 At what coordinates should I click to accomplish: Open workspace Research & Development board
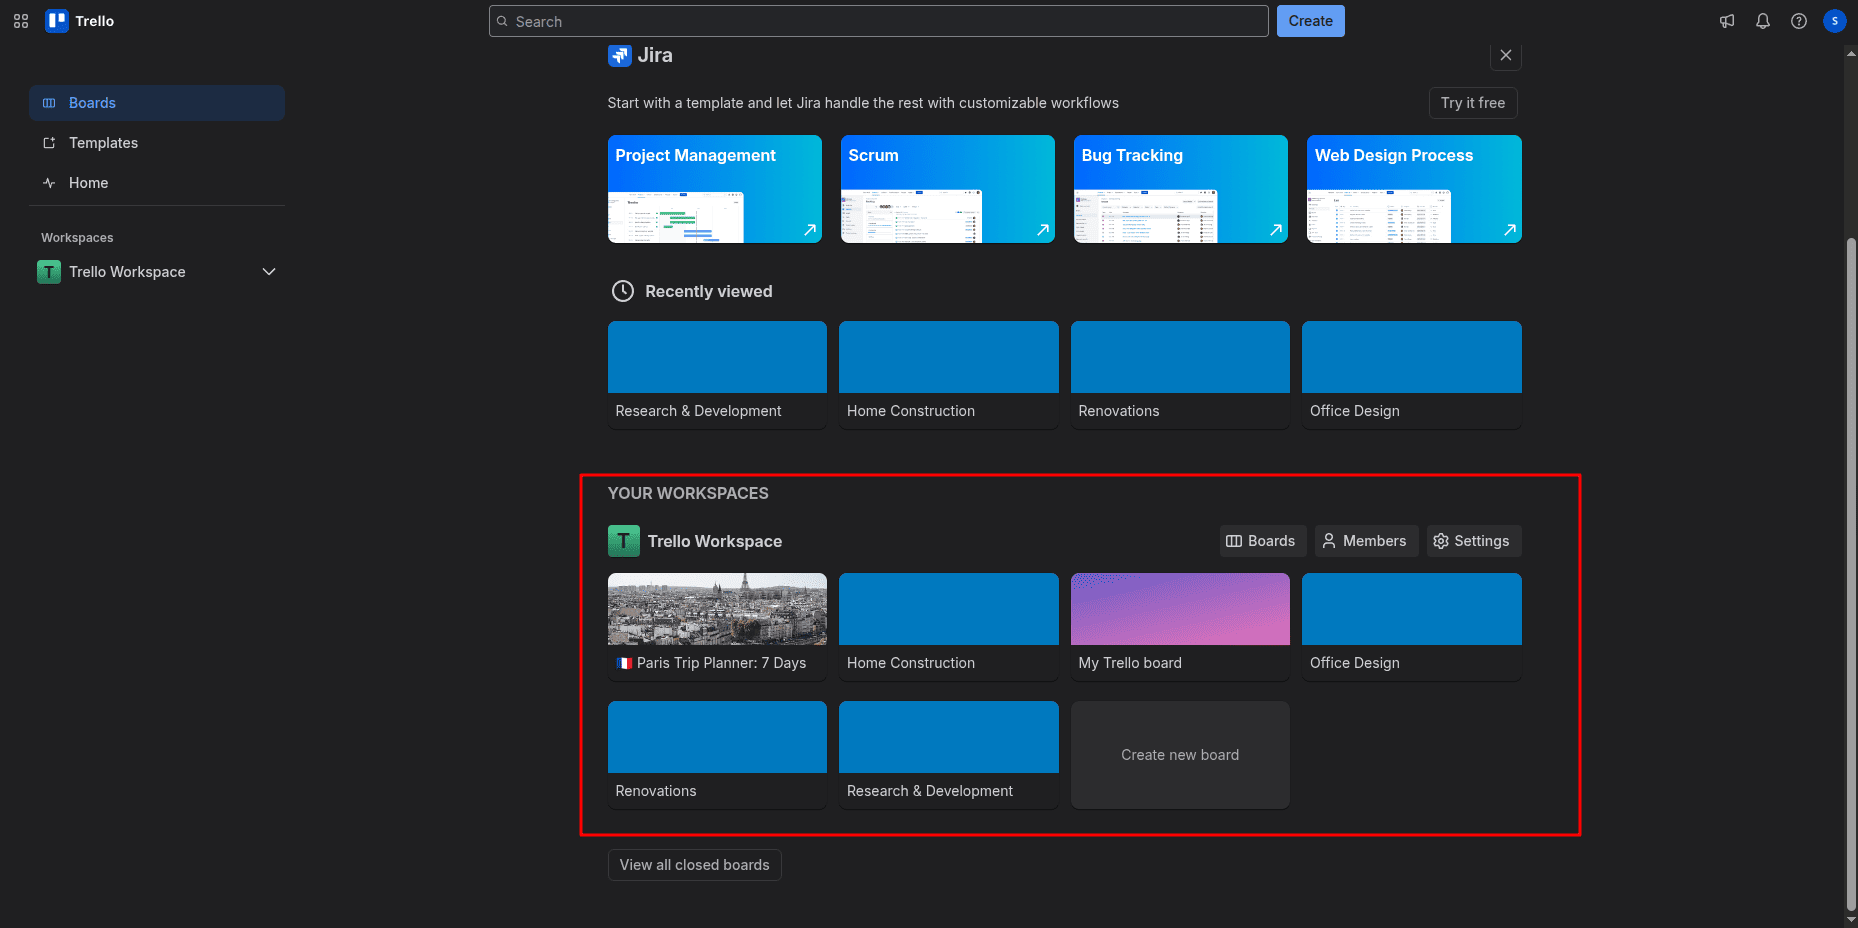pyautogui.click(x=949, y=755)
